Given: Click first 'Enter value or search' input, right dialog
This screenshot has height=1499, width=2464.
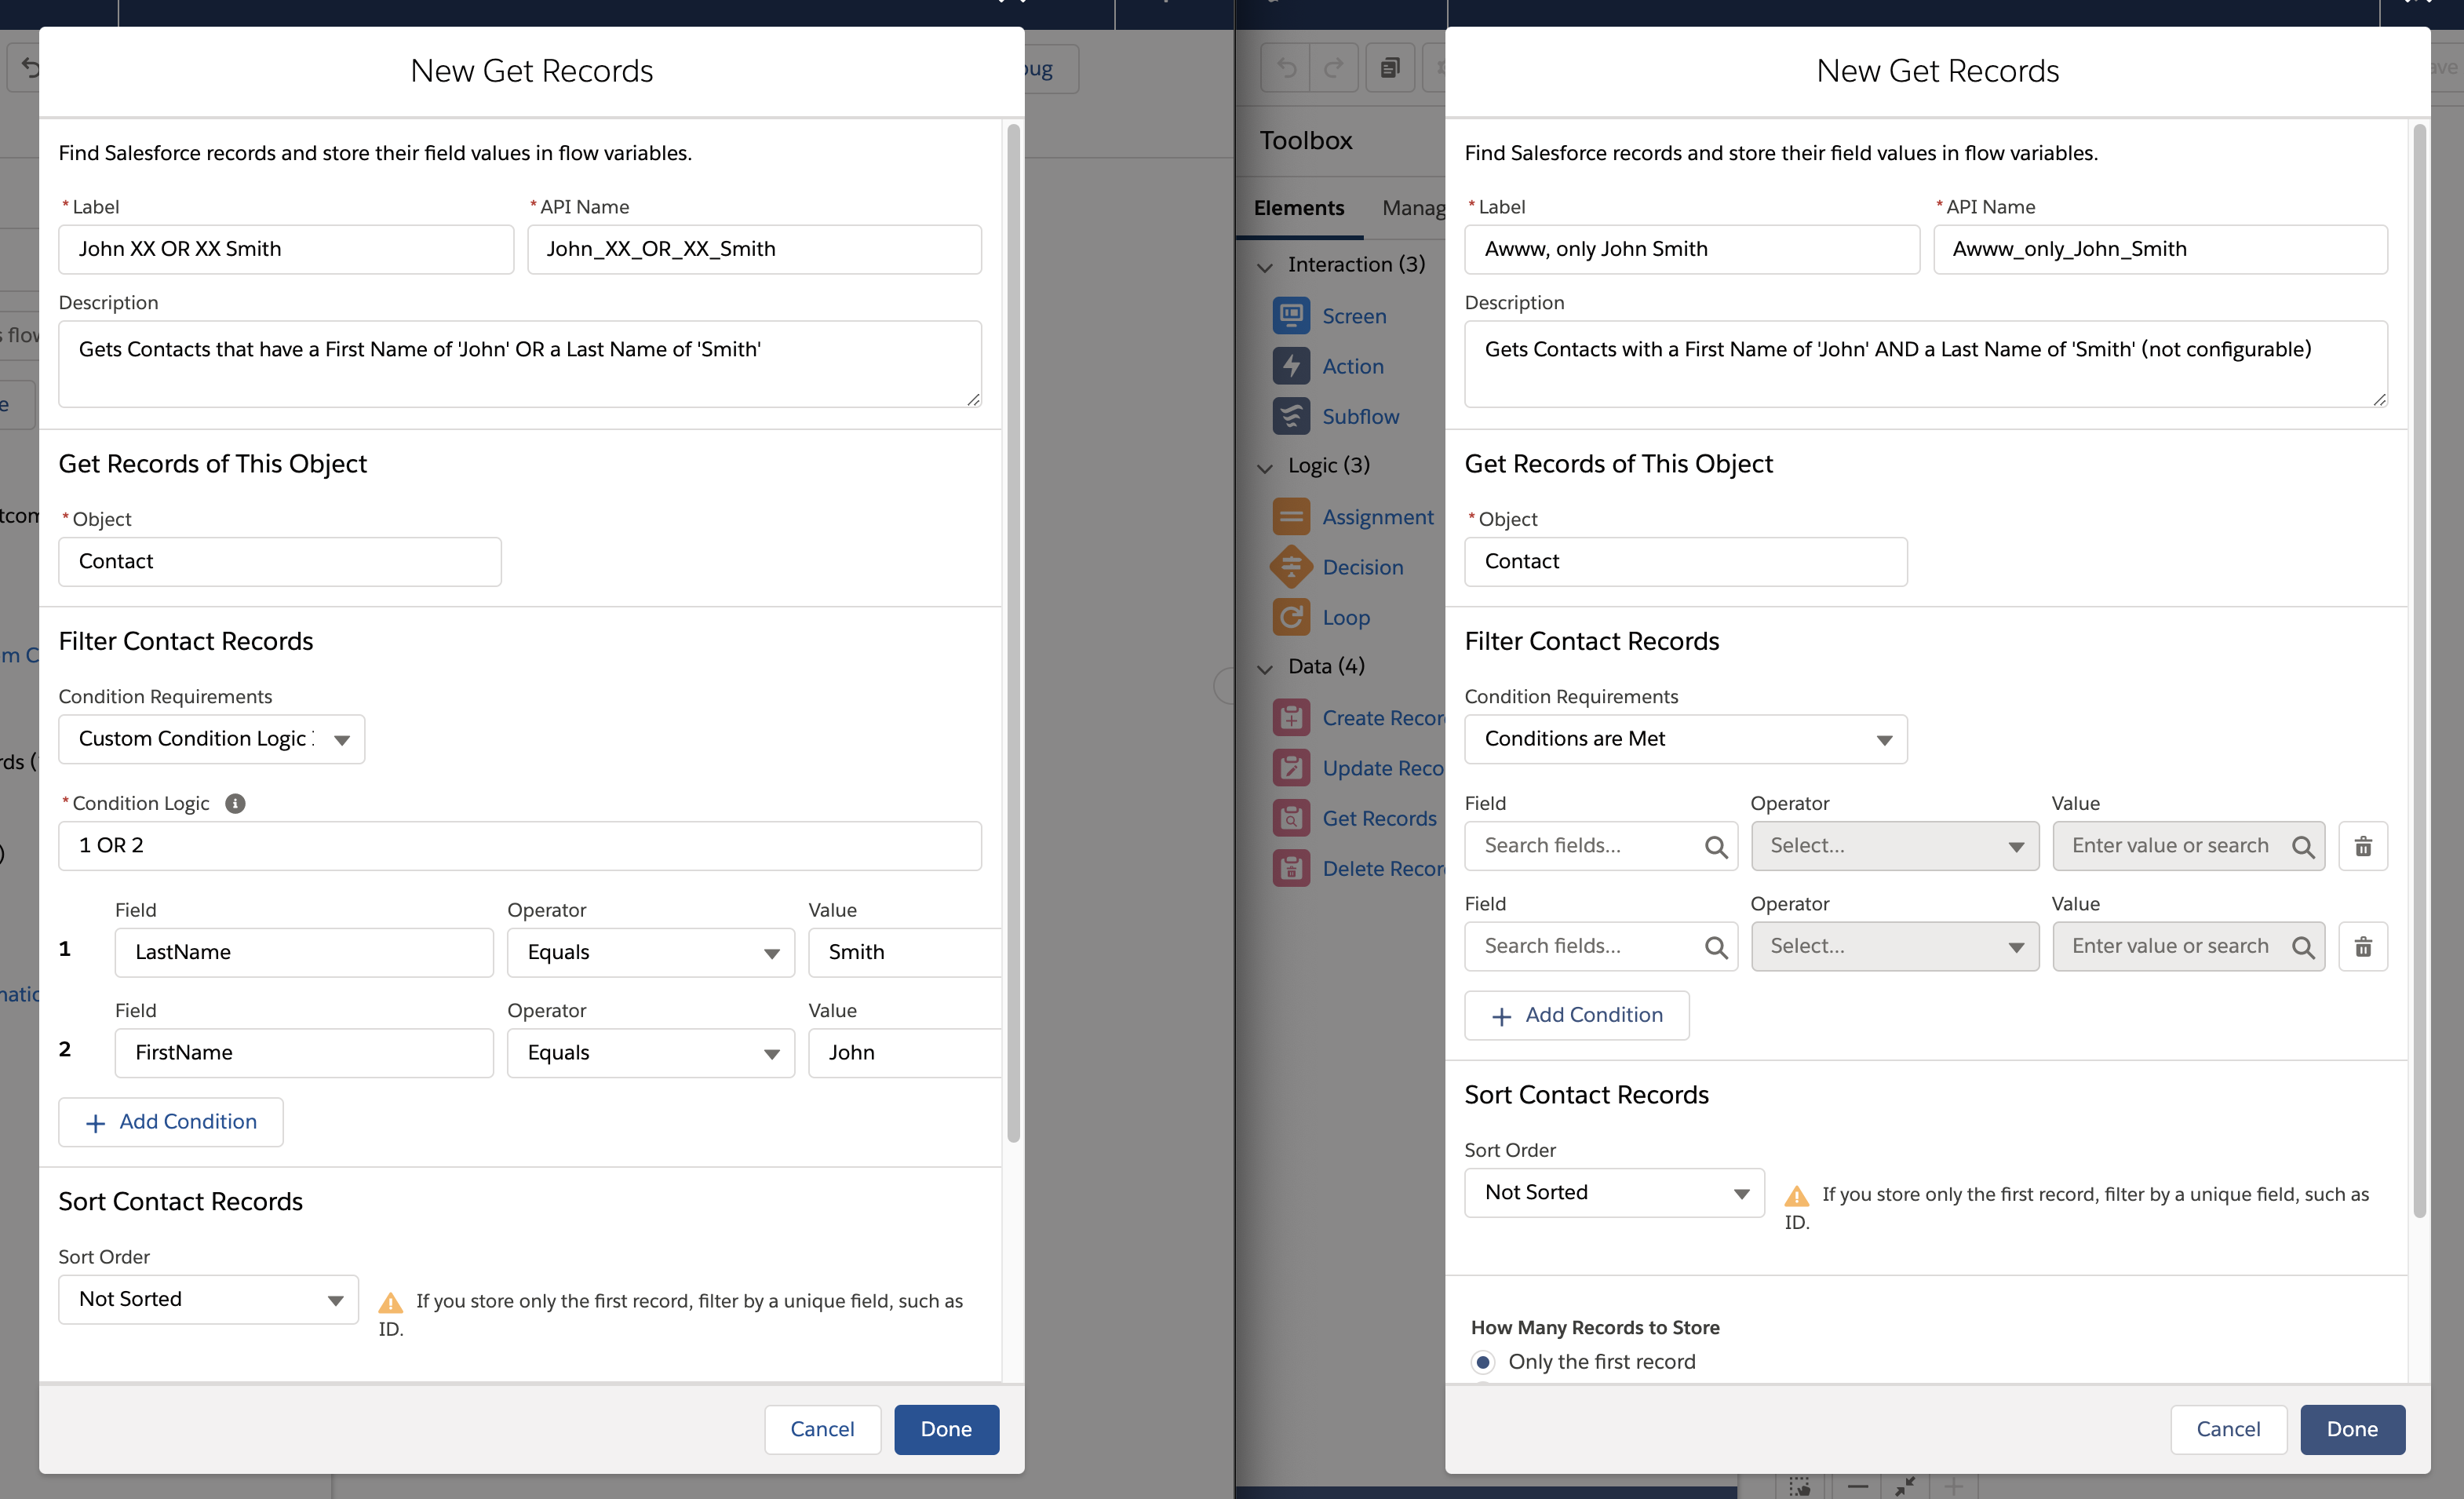Looking at the screenshot, I should coord(2189,846).
